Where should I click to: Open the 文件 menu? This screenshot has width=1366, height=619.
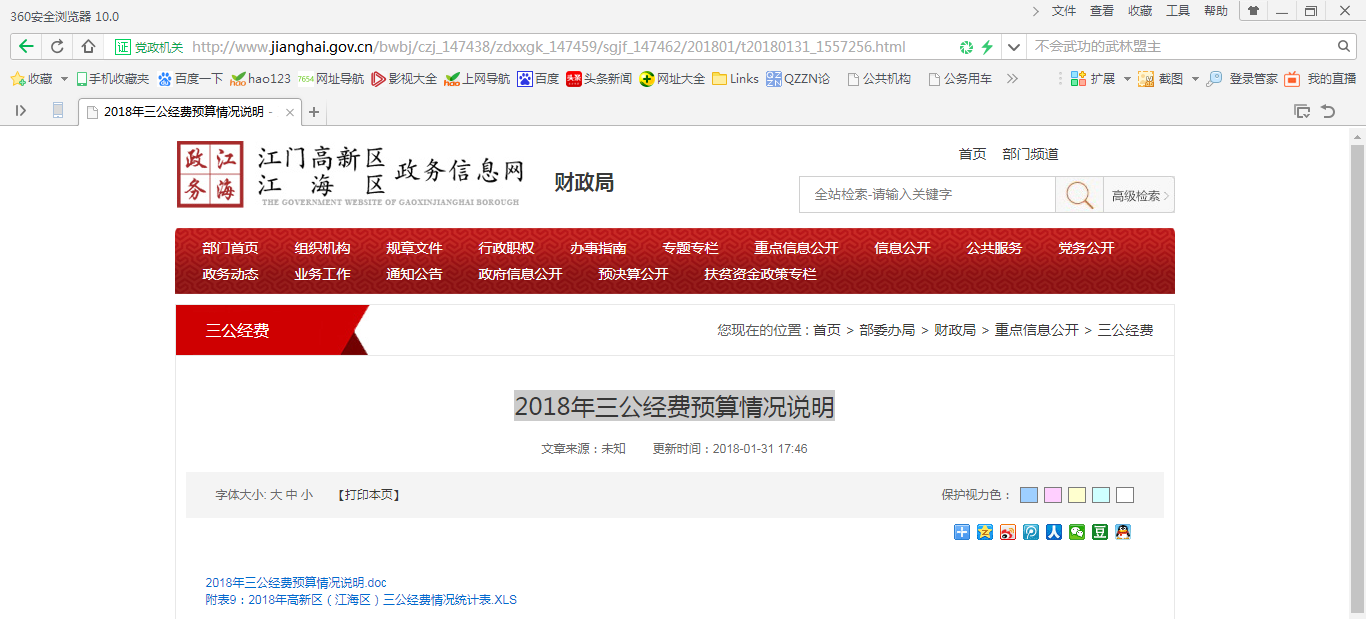click(x=1064, y=11)
